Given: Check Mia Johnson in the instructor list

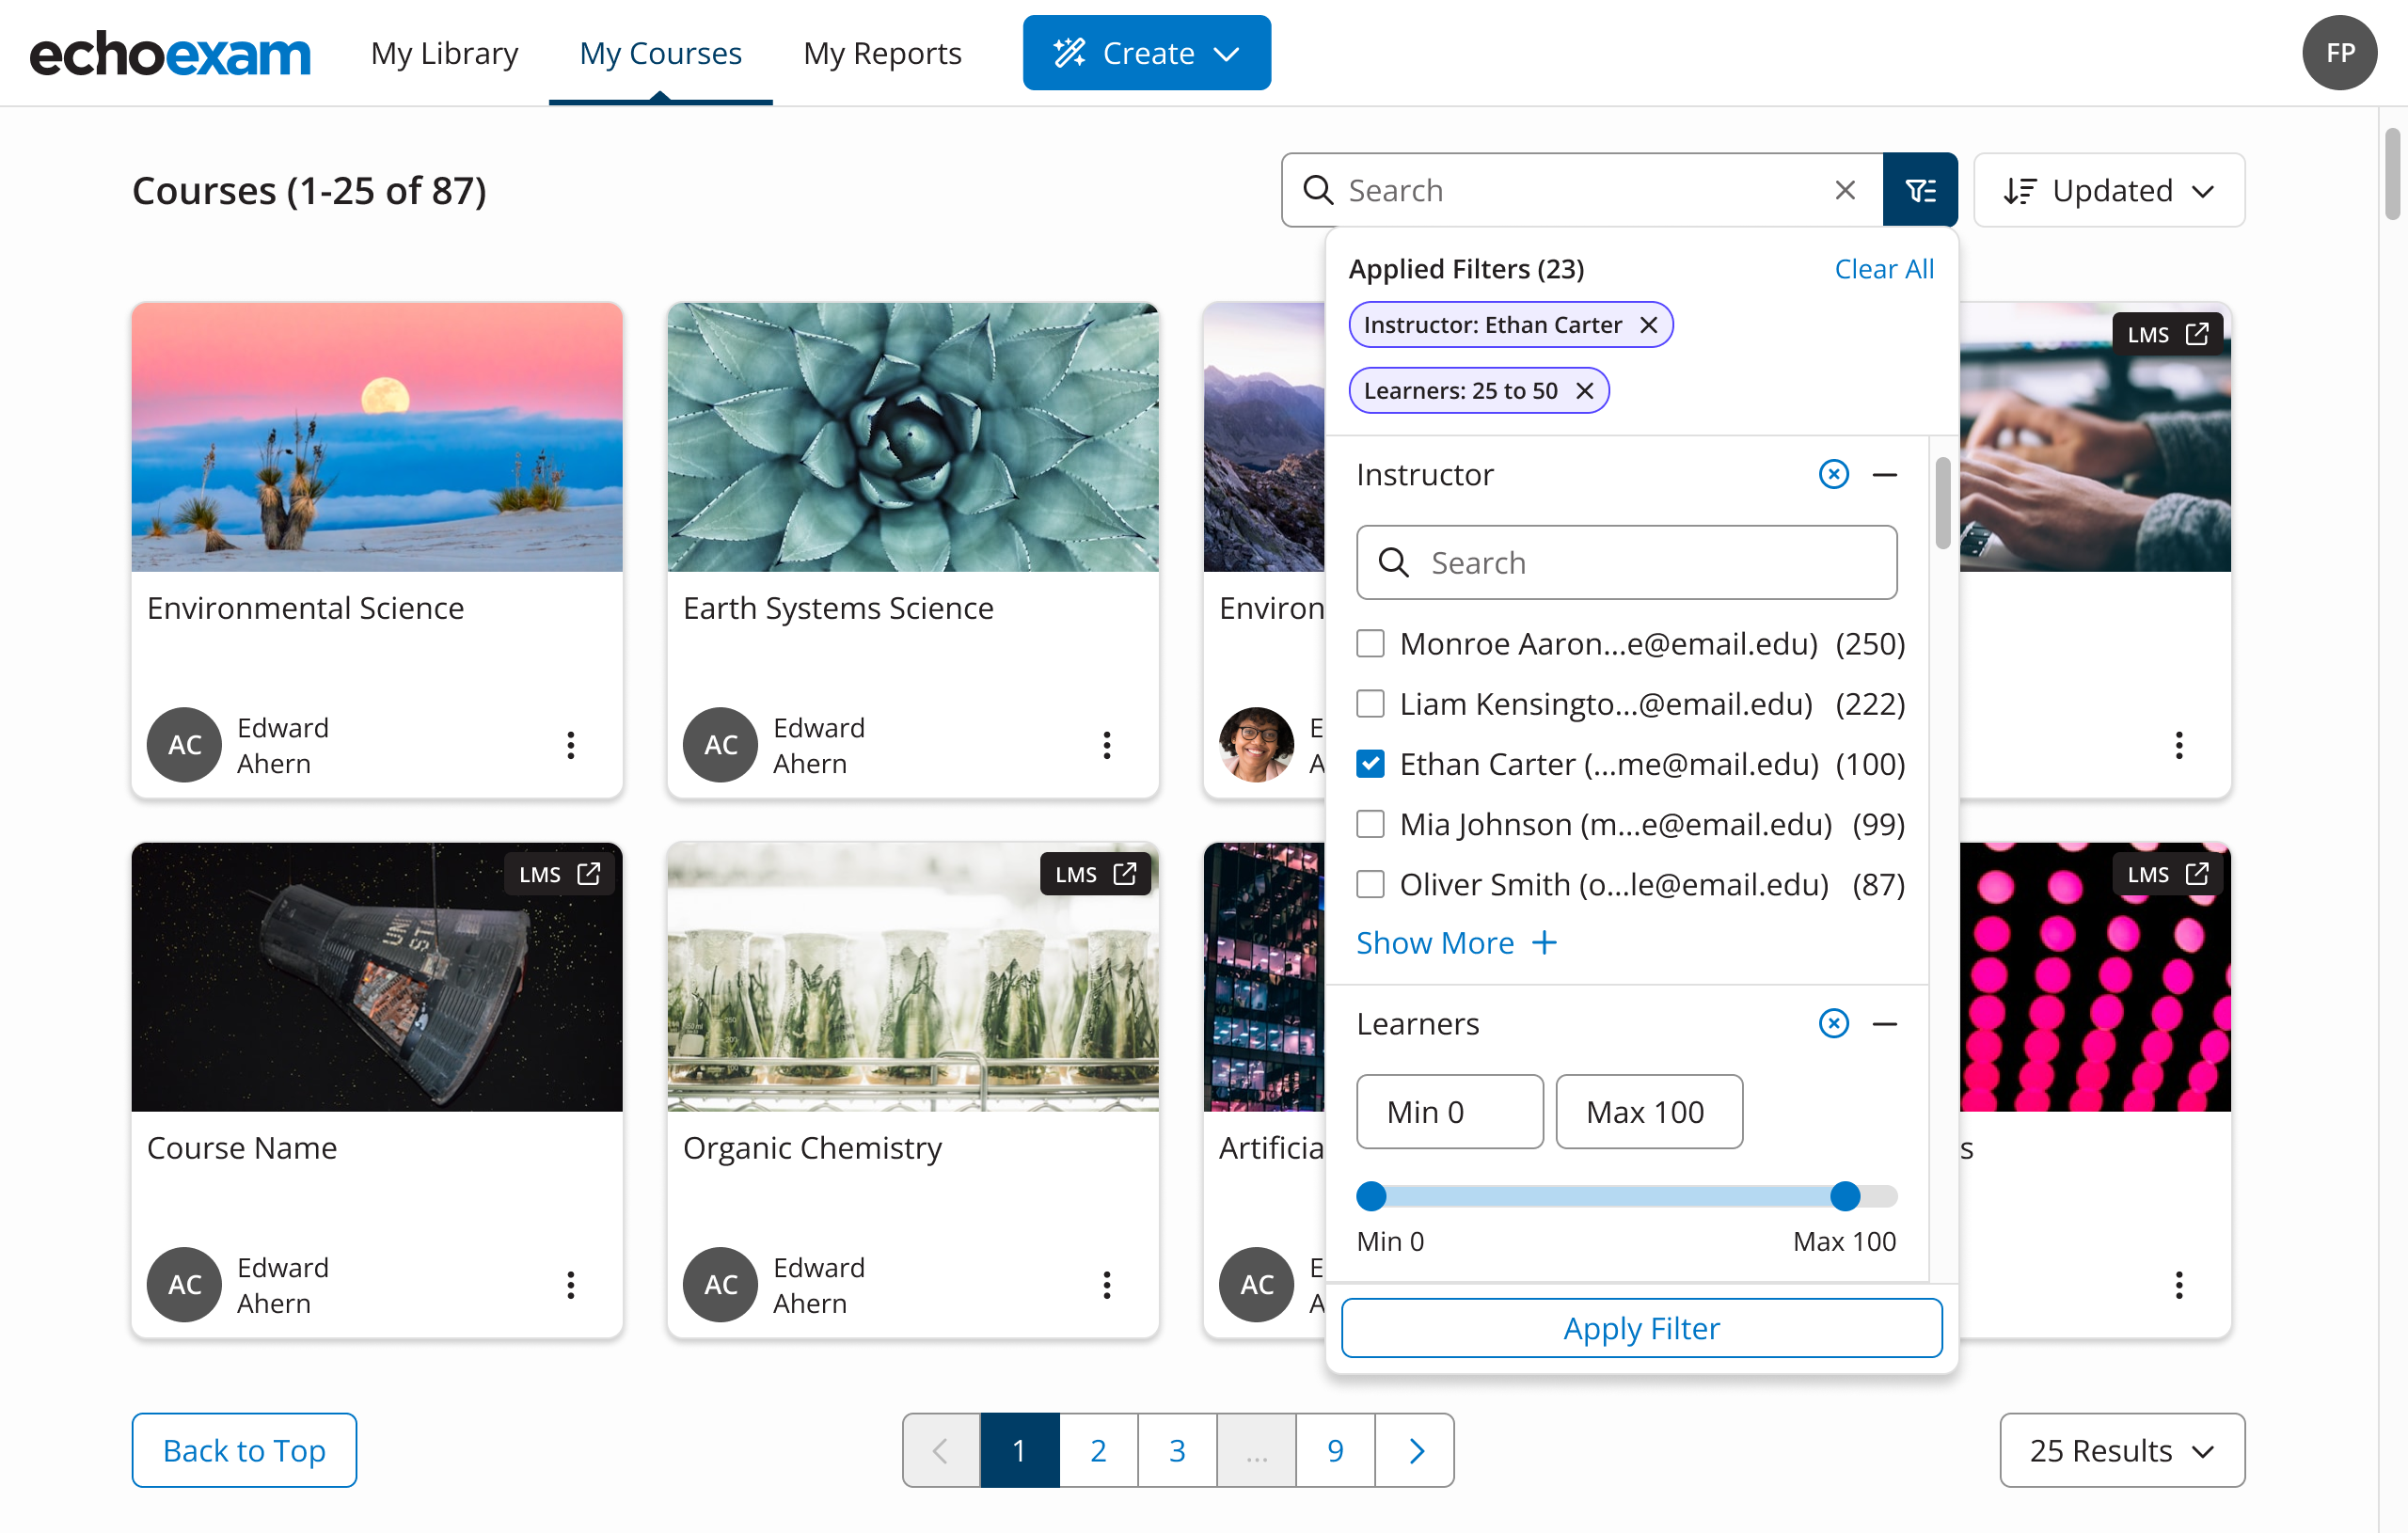Looking at the screenshot, I should (1370, 823).
